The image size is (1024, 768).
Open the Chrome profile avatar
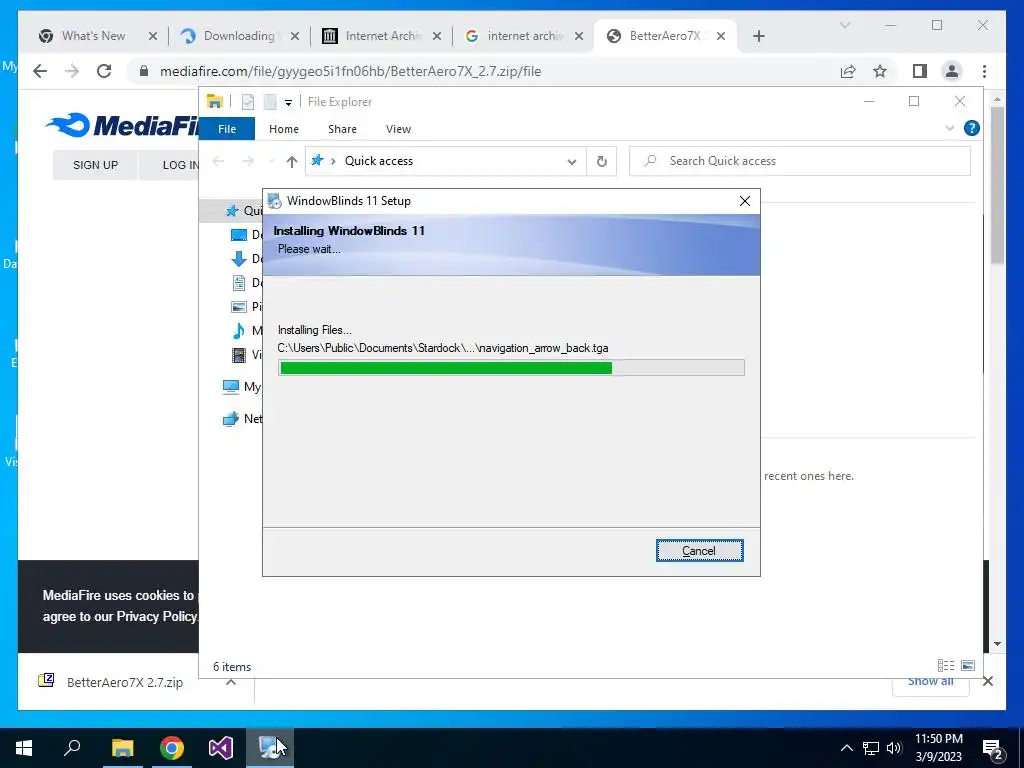click(x=952, y=71)
